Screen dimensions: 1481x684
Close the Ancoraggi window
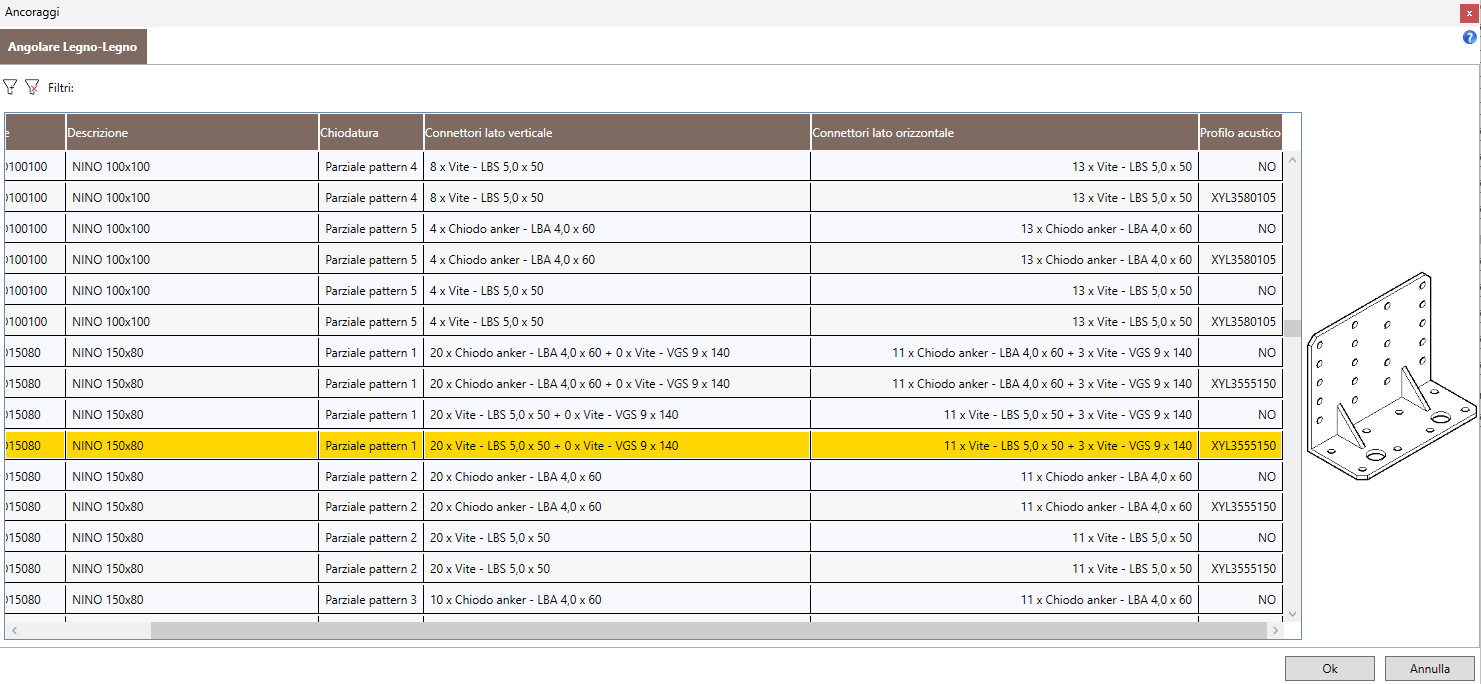pyautogui.click(x=1469, y=13)
